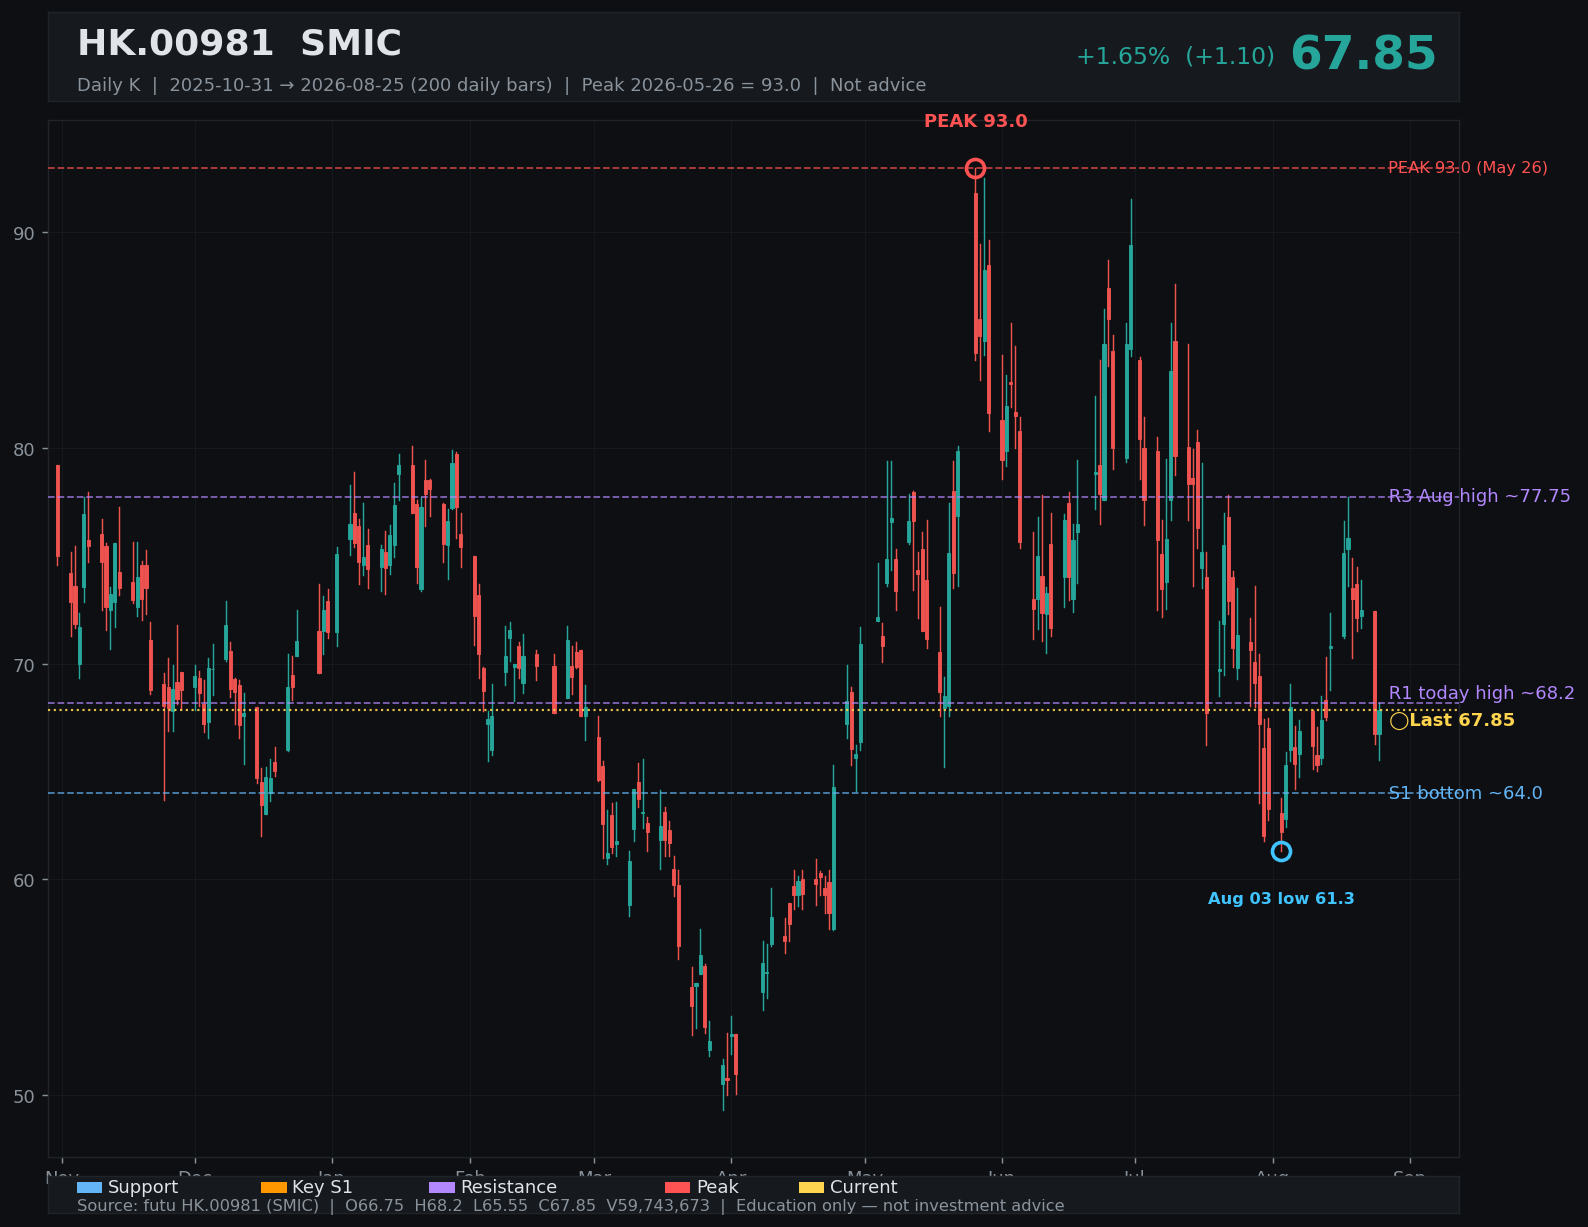
Task: Select the orange Key S1 legend swatch
Action: [273, 1187]
